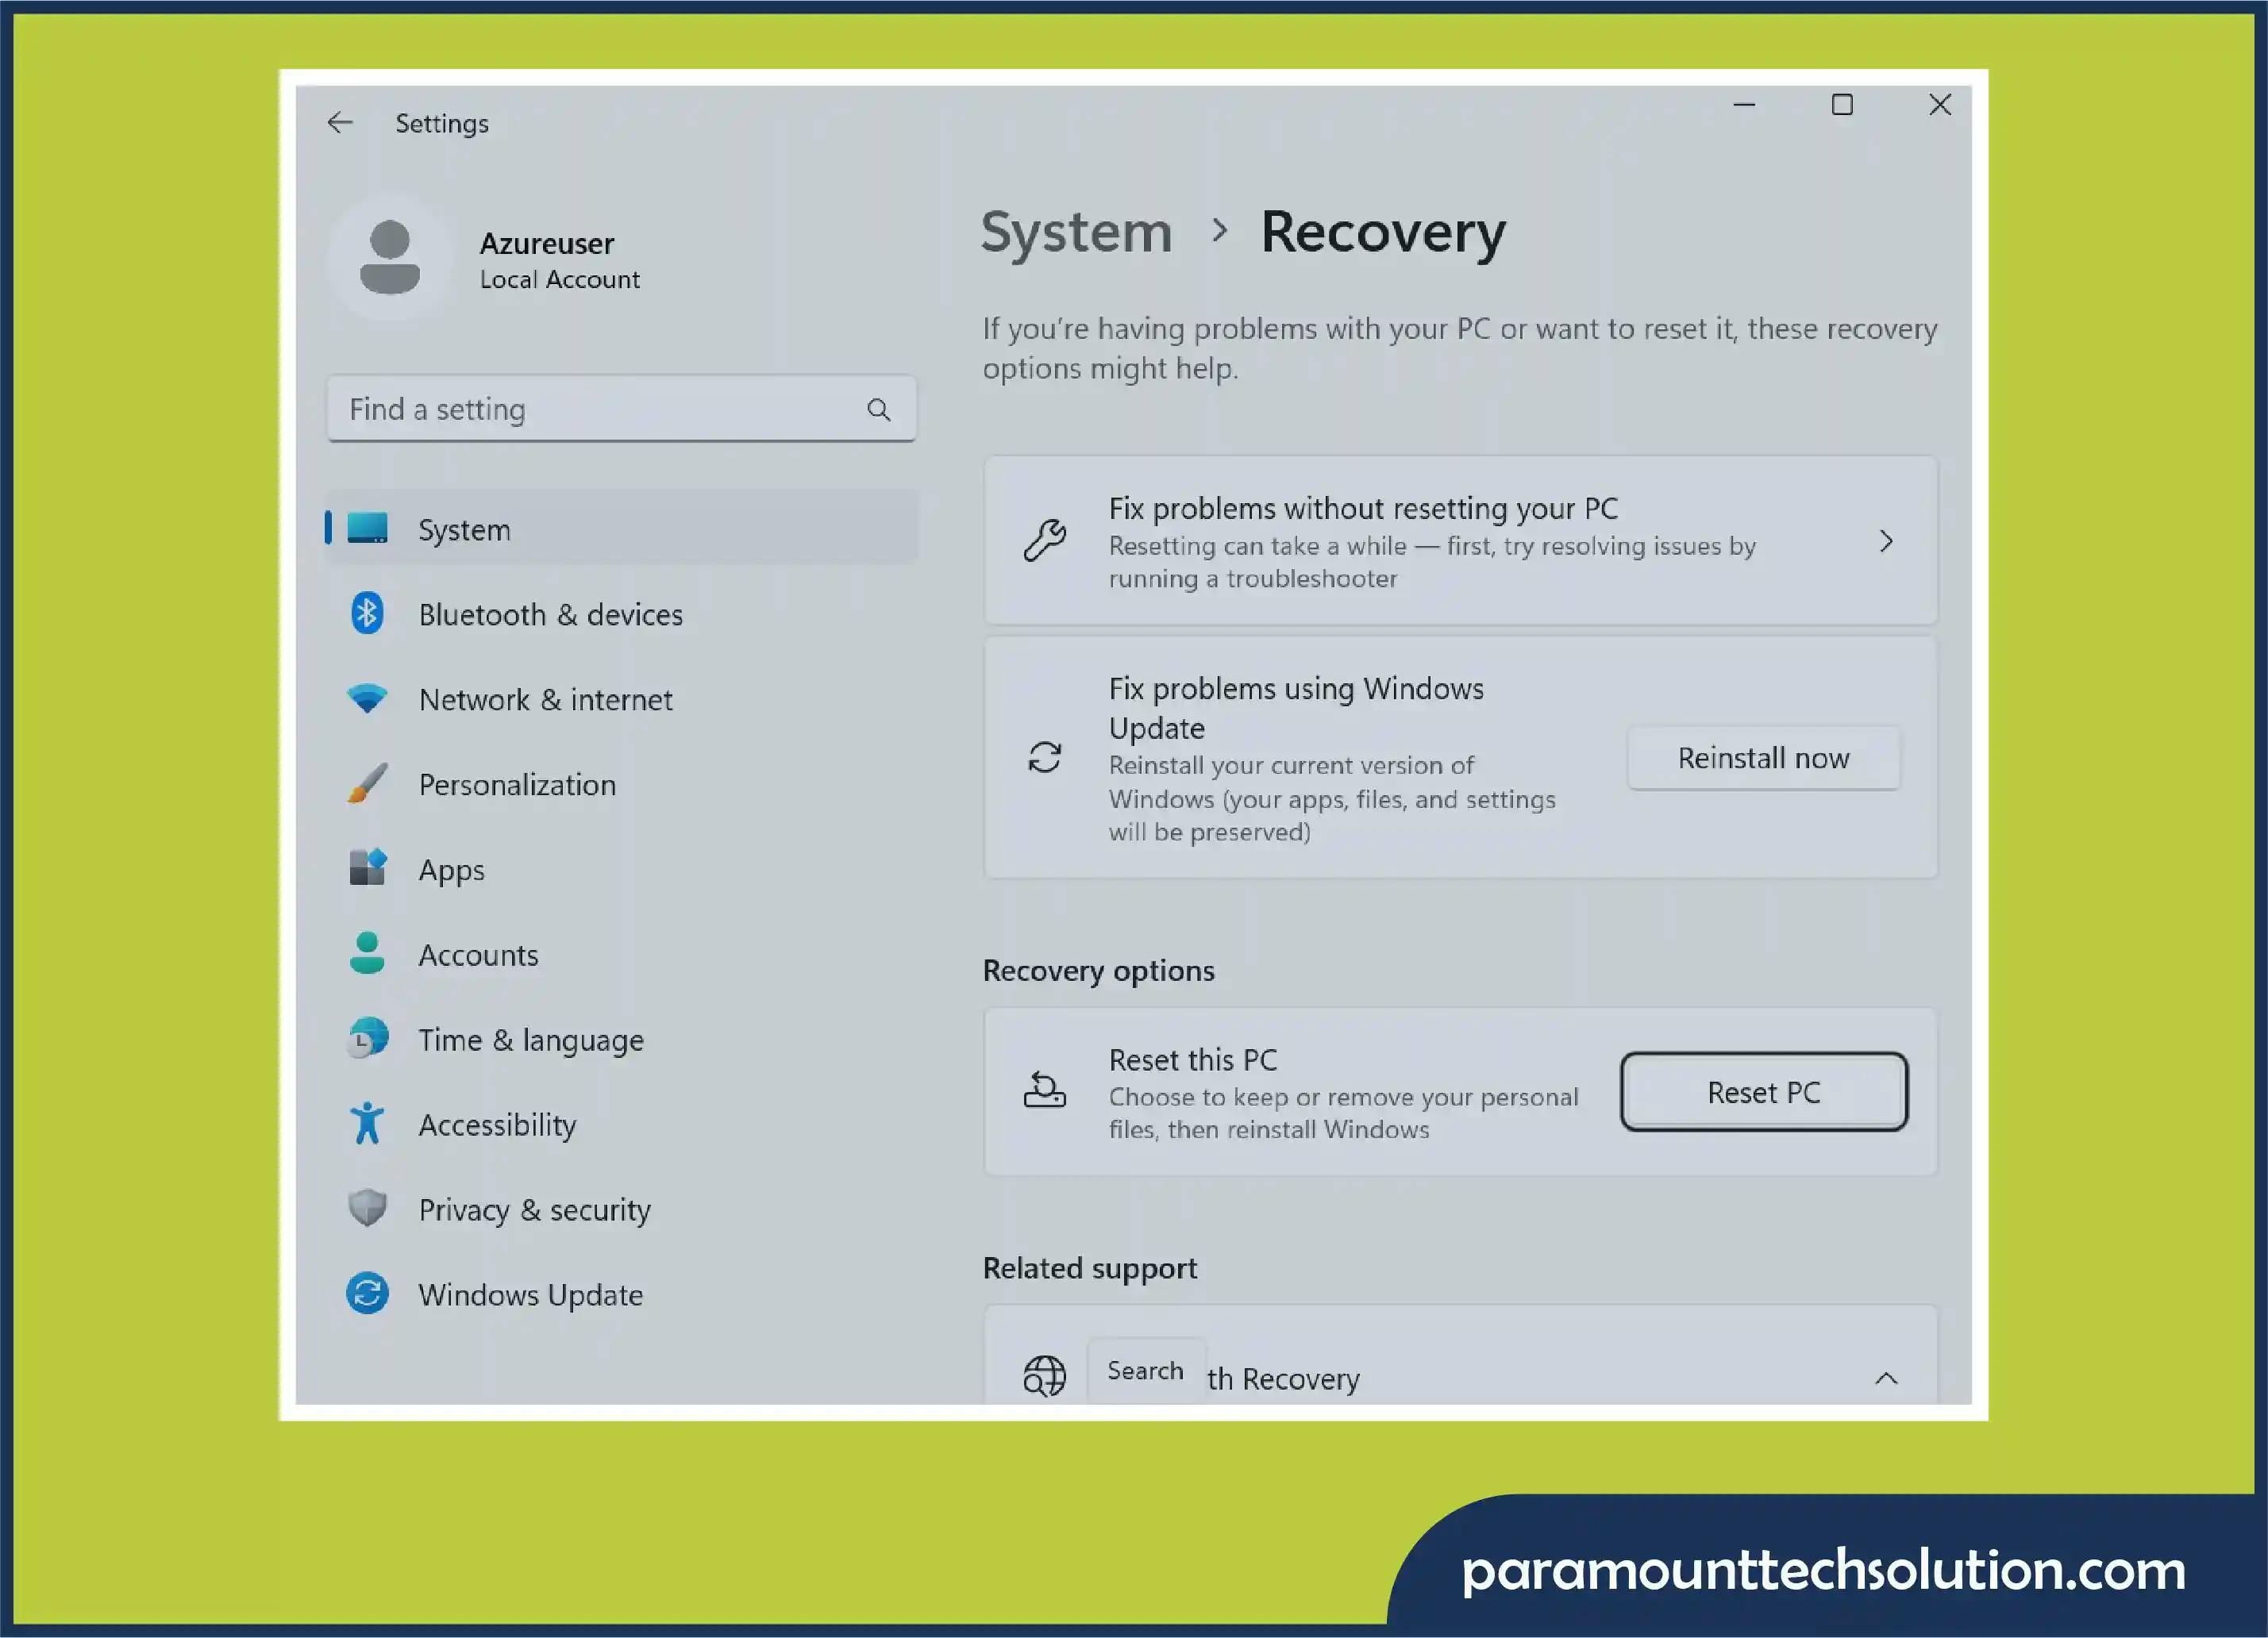Open the Apps settings page
This screenshot has width=2268, height=1638.
pos(621,869)
